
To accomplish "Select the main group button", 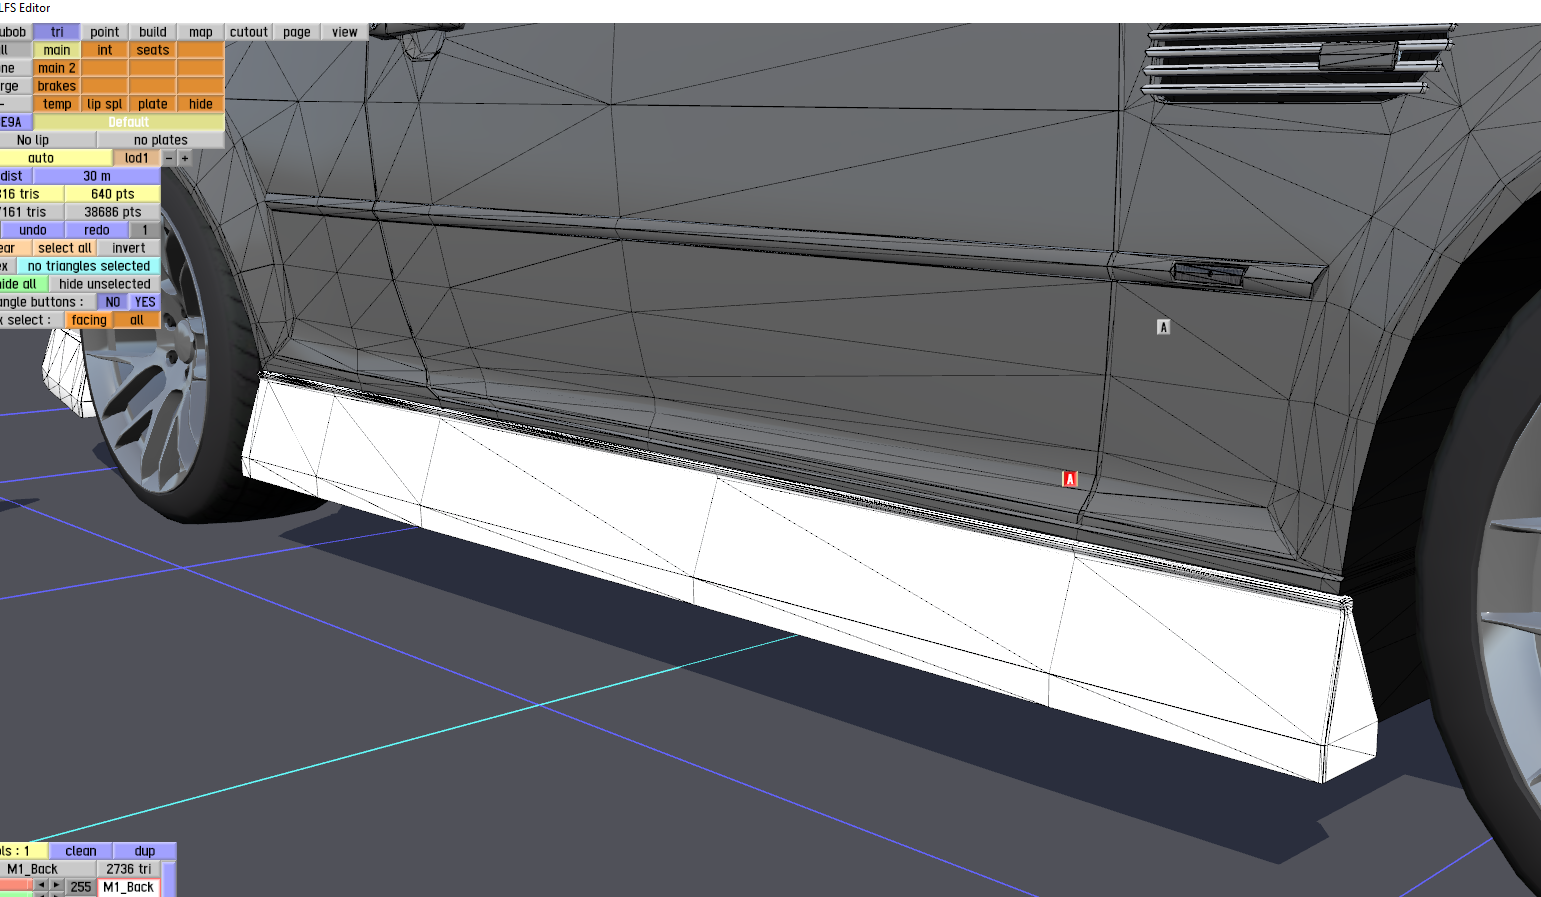I will (x=57, y=50).
